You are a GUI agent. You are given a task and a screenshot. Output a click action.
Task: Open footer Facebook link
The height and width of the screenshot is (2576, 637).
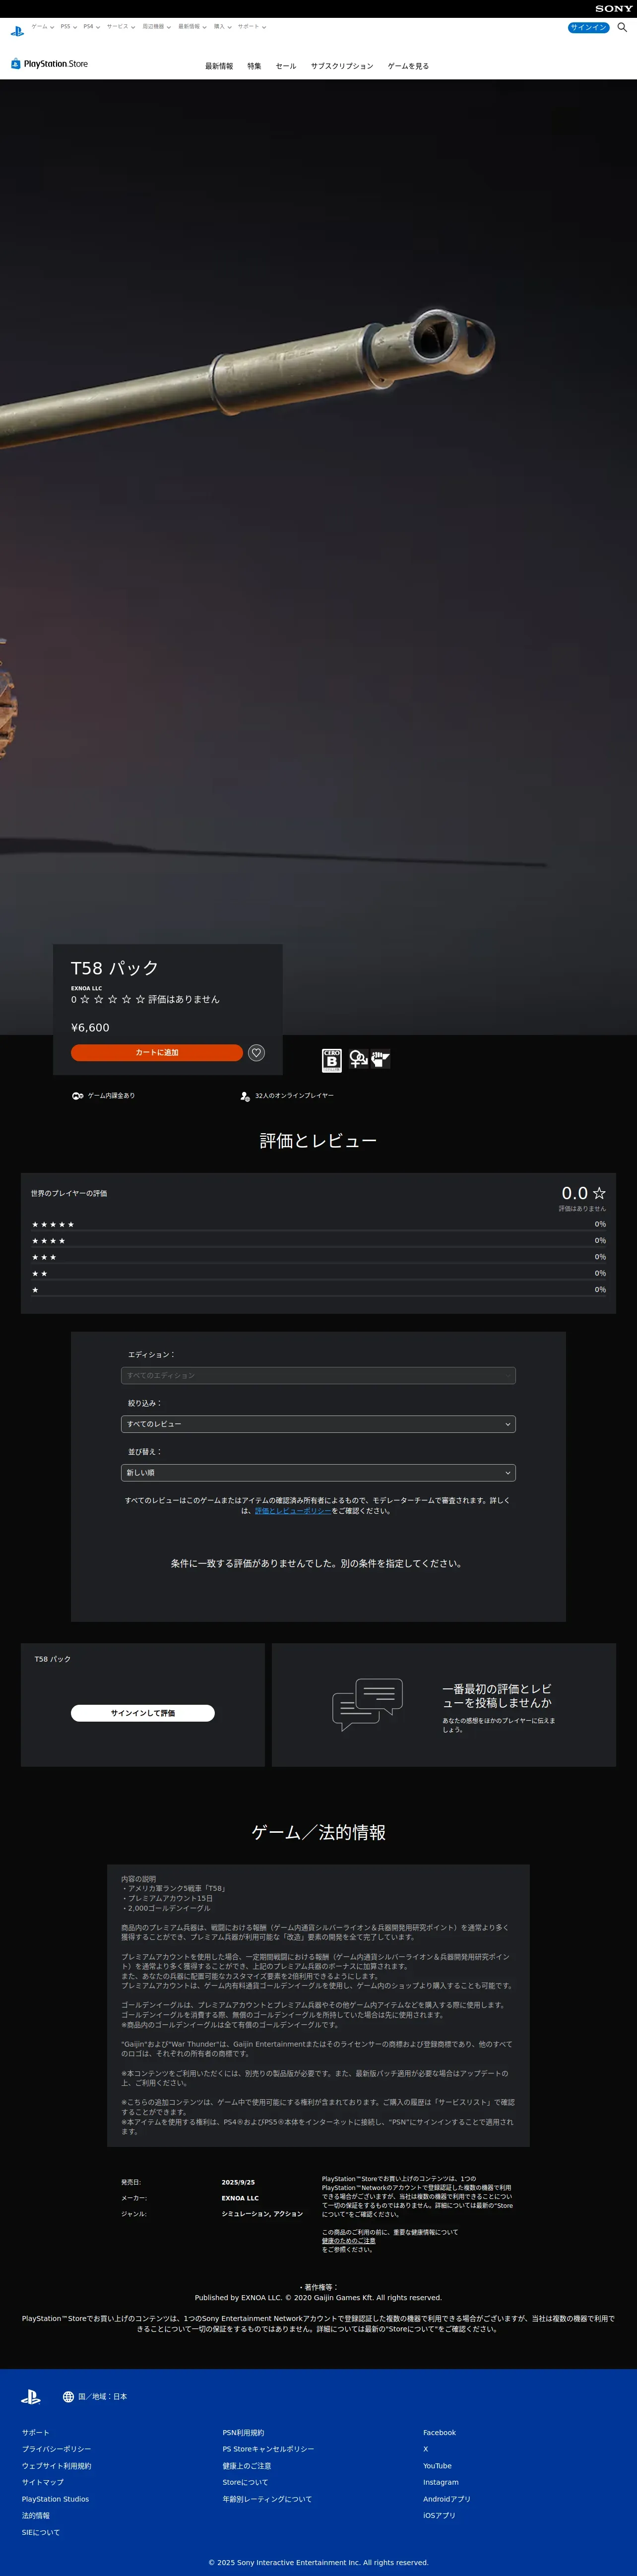coord(439,2432)
